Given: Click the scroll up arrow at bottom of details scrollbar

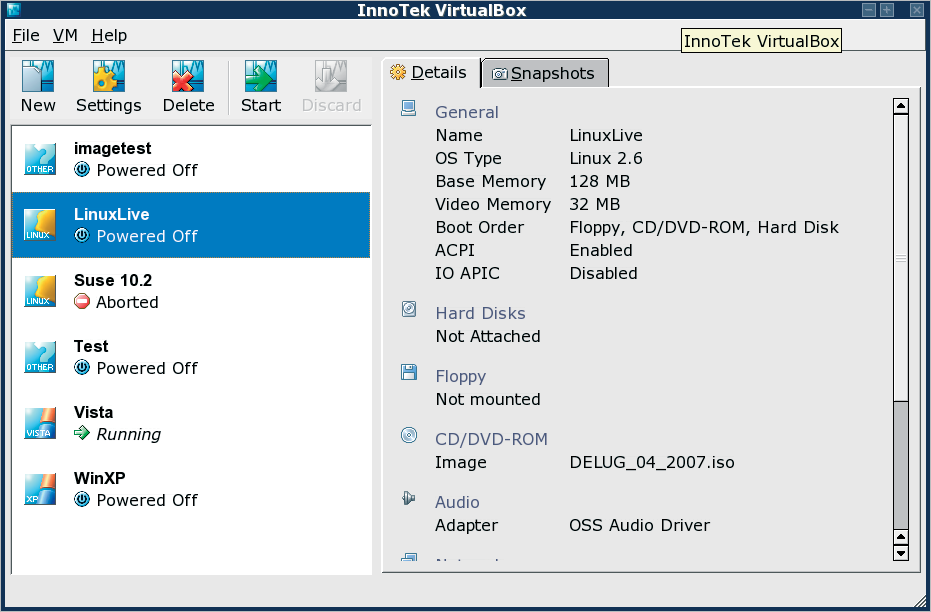Looking at the screenshot, I should (x=901, y=537).
